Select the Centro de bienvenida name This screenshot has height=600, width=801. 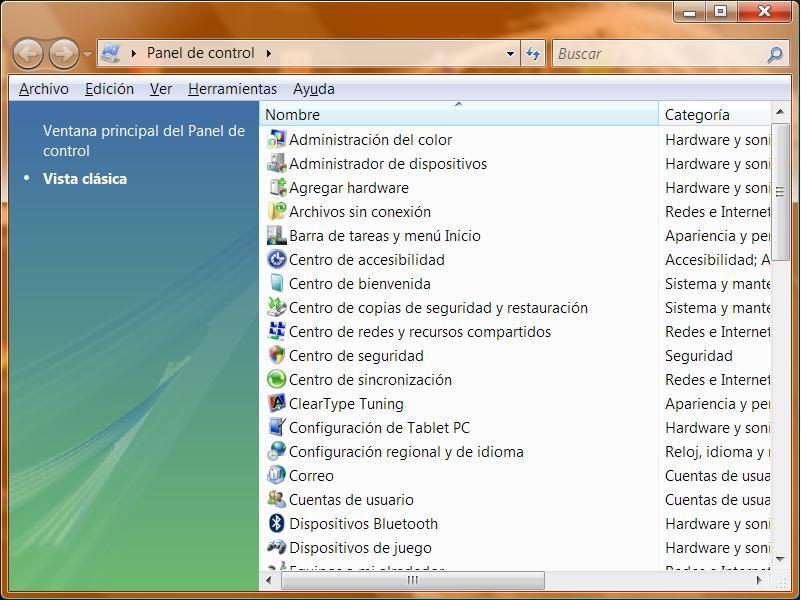(360, 283)
